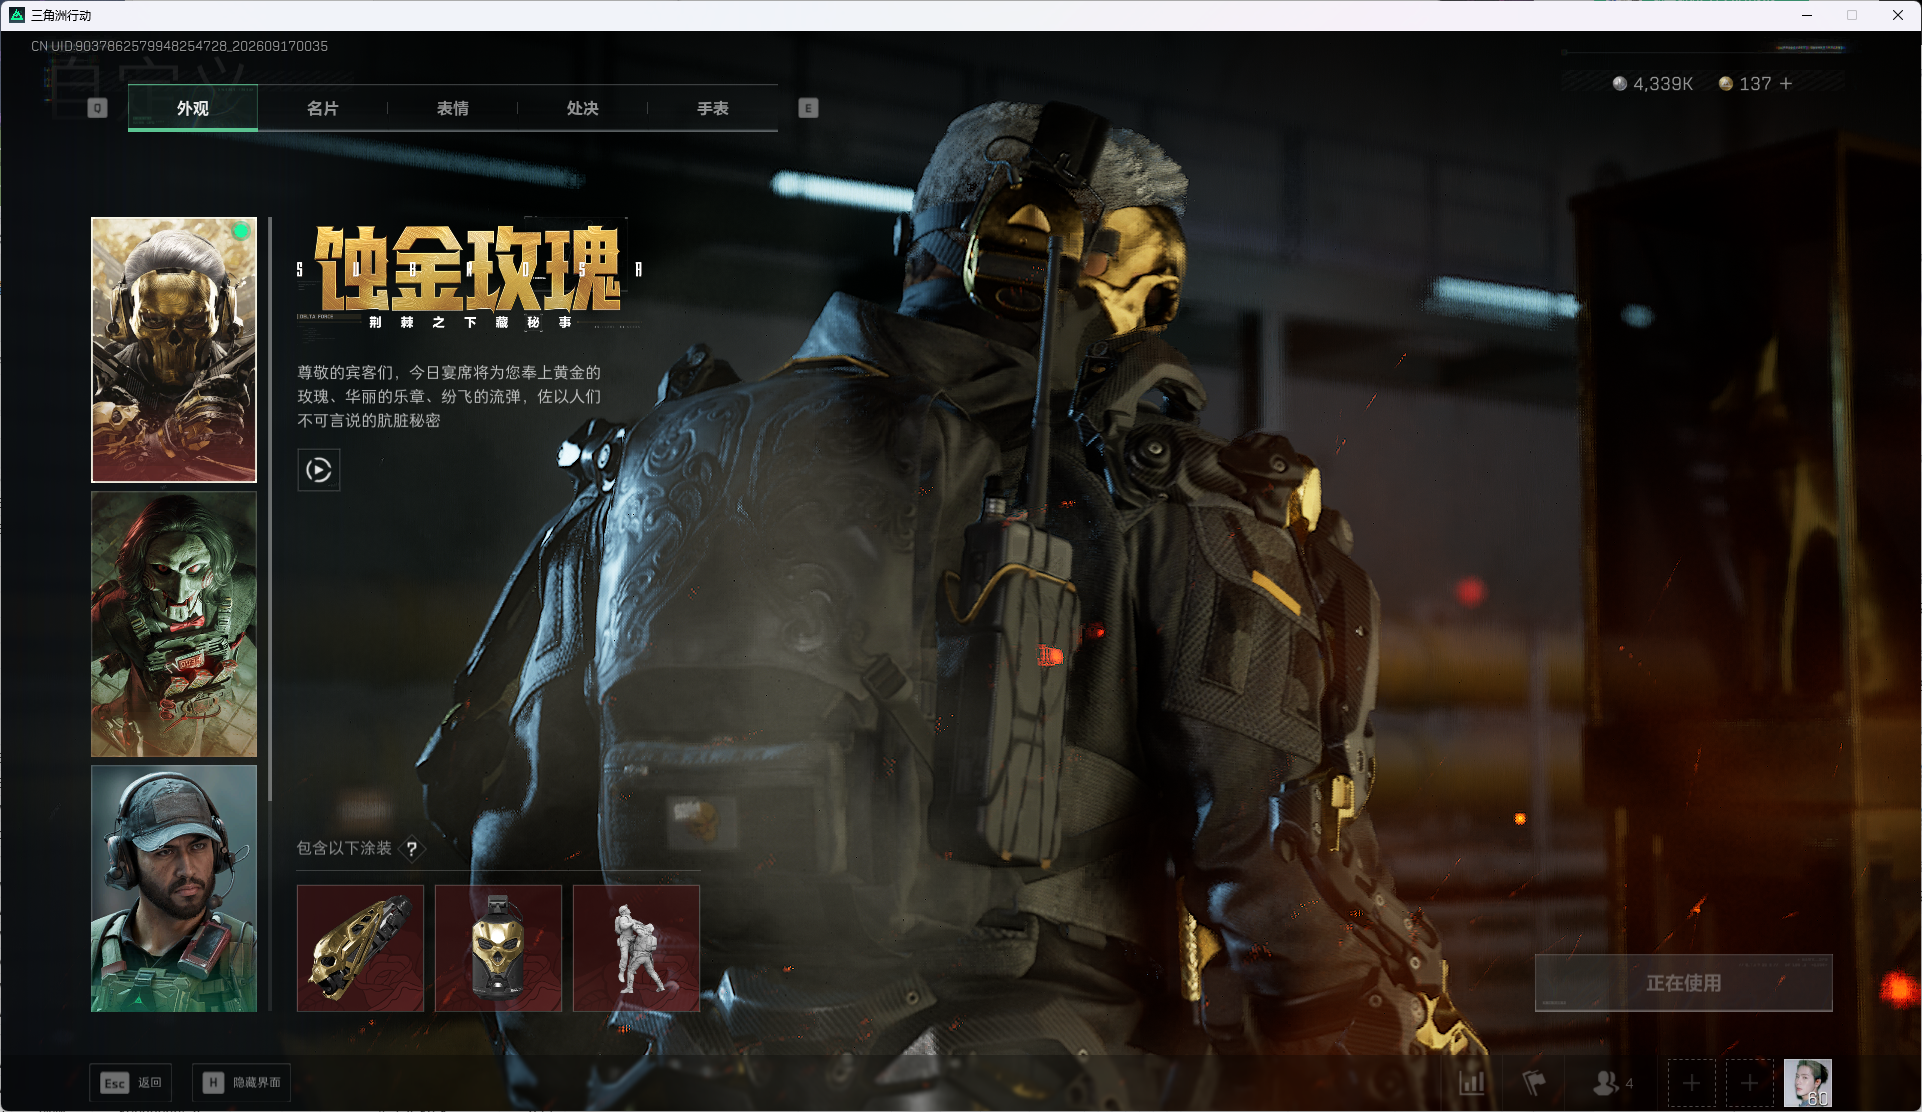This screenshot has width=1922, height=1112.
Task: Click the Esc 返回 button
Action: pos(131,1083)
